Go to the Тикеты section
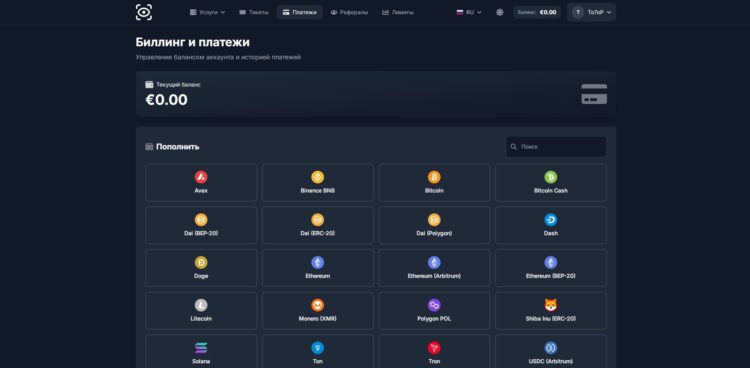The width and height of the screenshot is (750, 368). point(254,12)
